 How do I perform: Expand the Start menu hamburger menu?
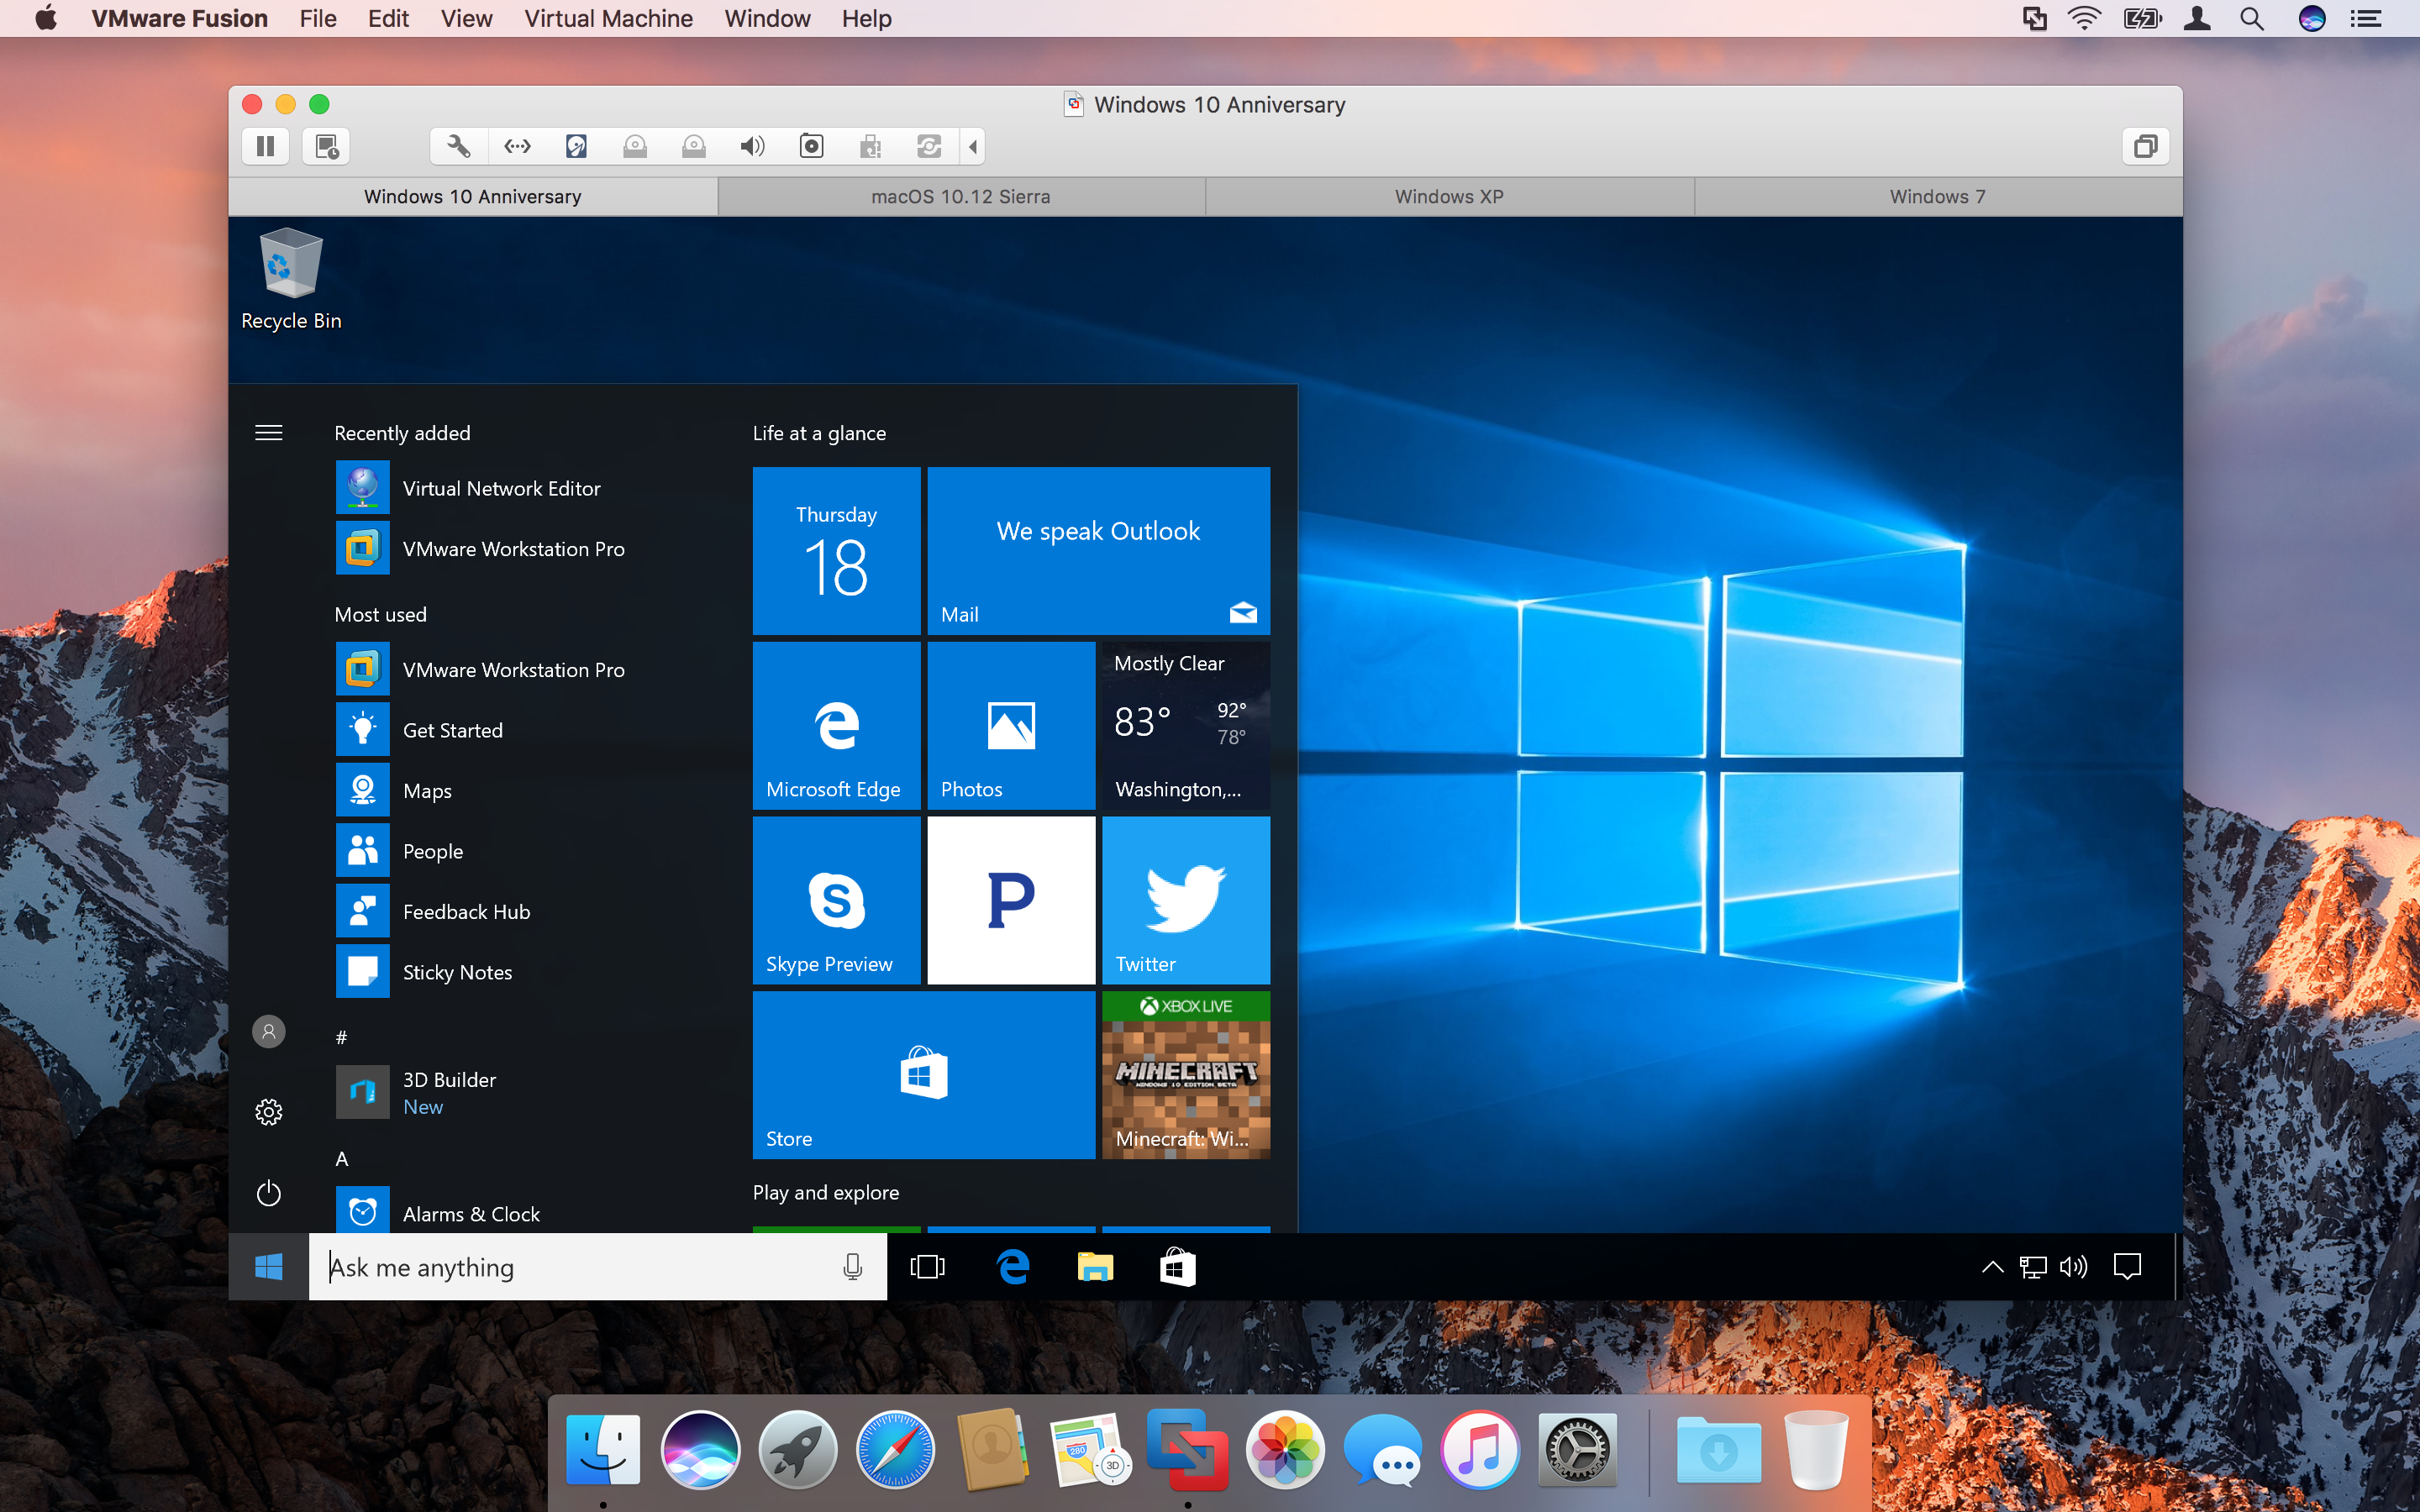270,432
